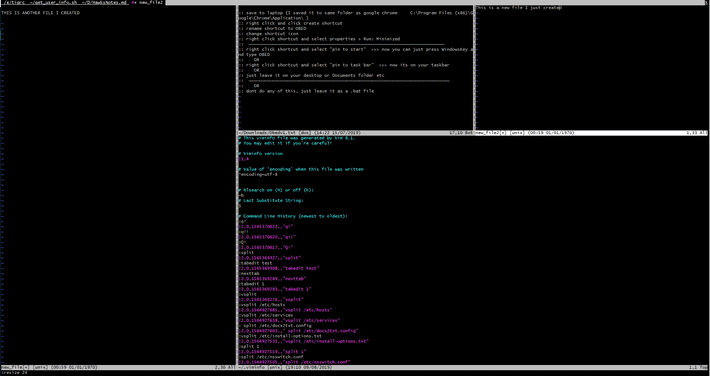Click the '*encoding=utf-8' line
Screen dimensions: 710x376
[x=258, y=174]
